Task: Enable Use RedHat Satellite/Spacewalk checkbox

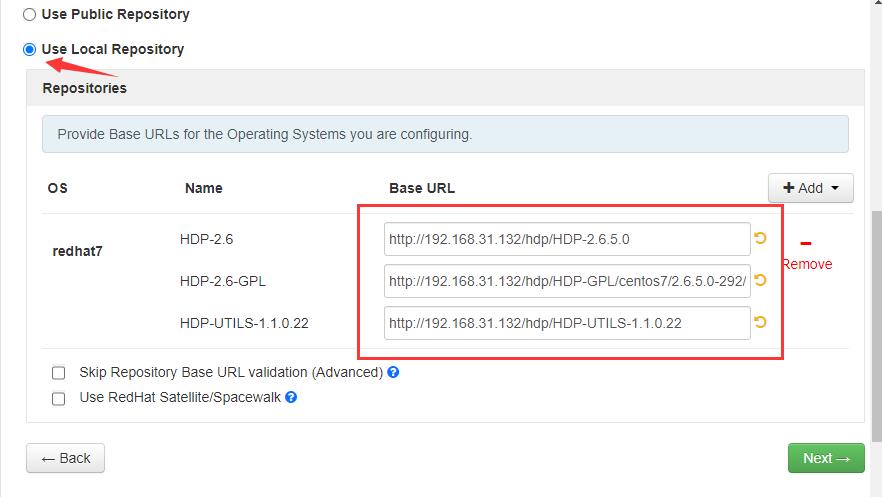Action: [x=58, y=399]
